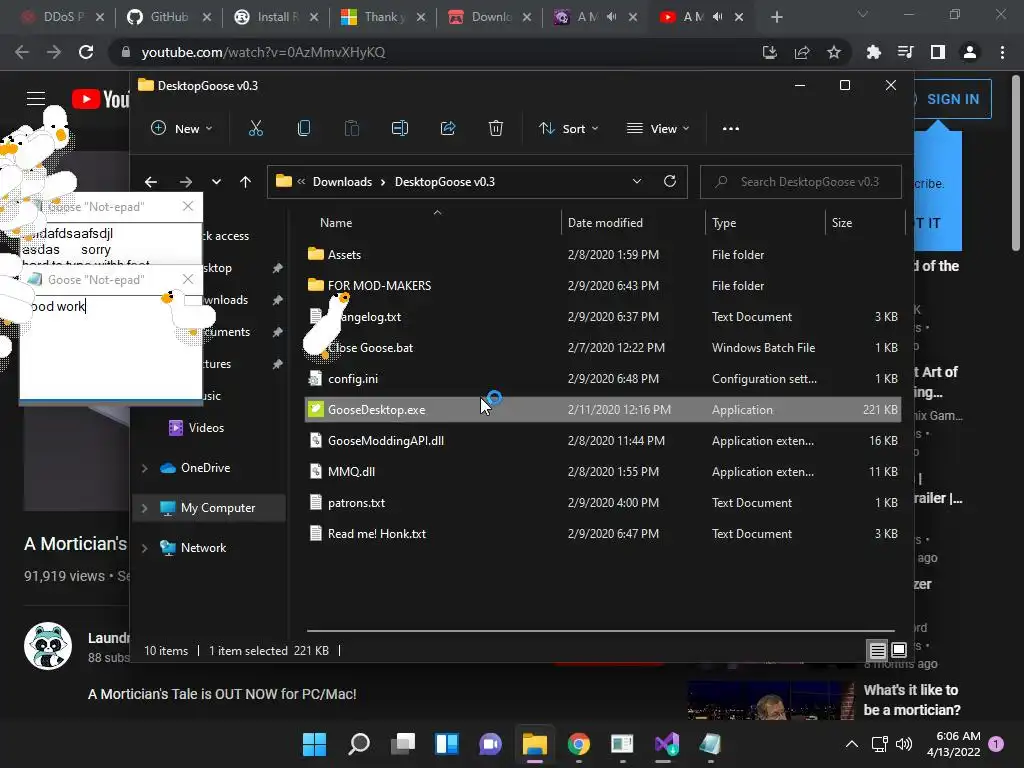
Task: Click the Copy icon in File Explorer toolbar
Action: 304,129
